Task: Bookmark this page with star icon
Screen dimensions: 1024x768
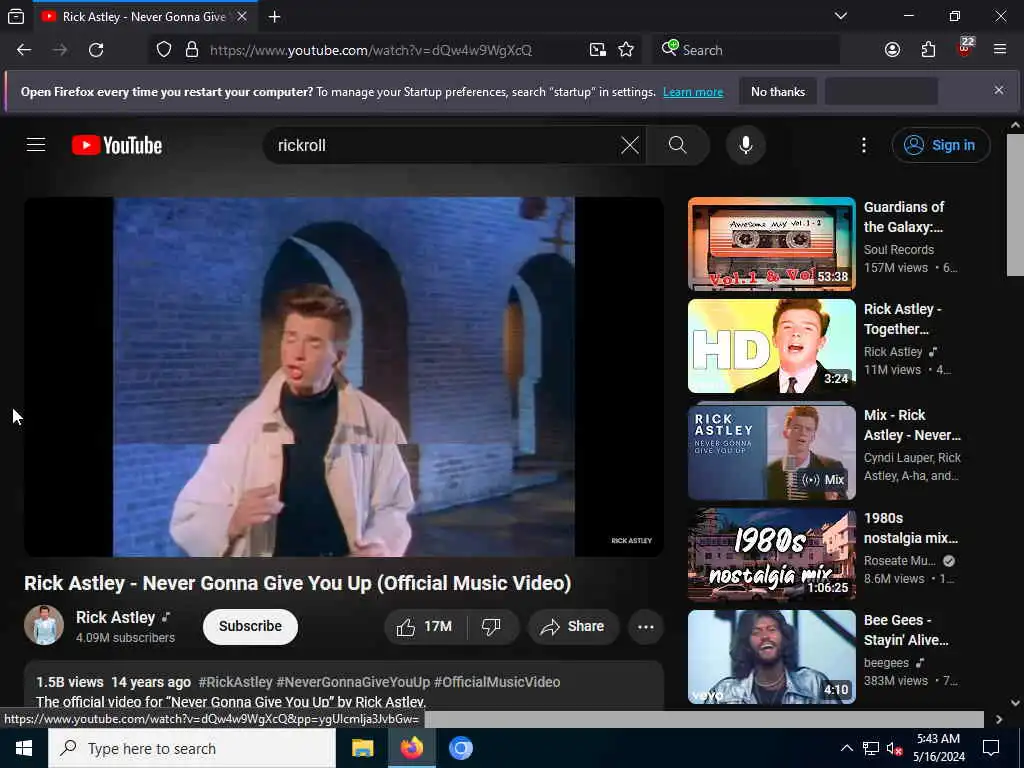Action: pos(626,50)
